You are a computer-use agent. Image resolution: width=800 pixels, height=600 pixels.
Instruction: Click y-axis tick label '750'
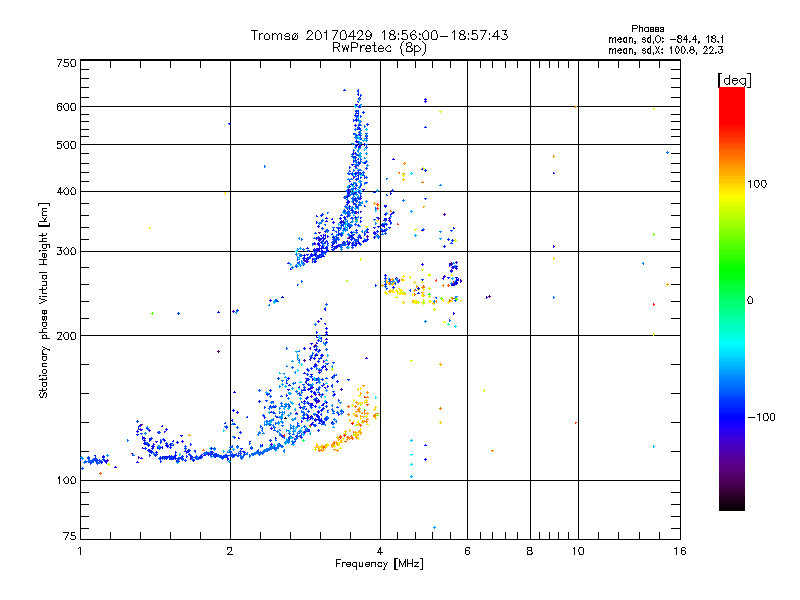66,63
